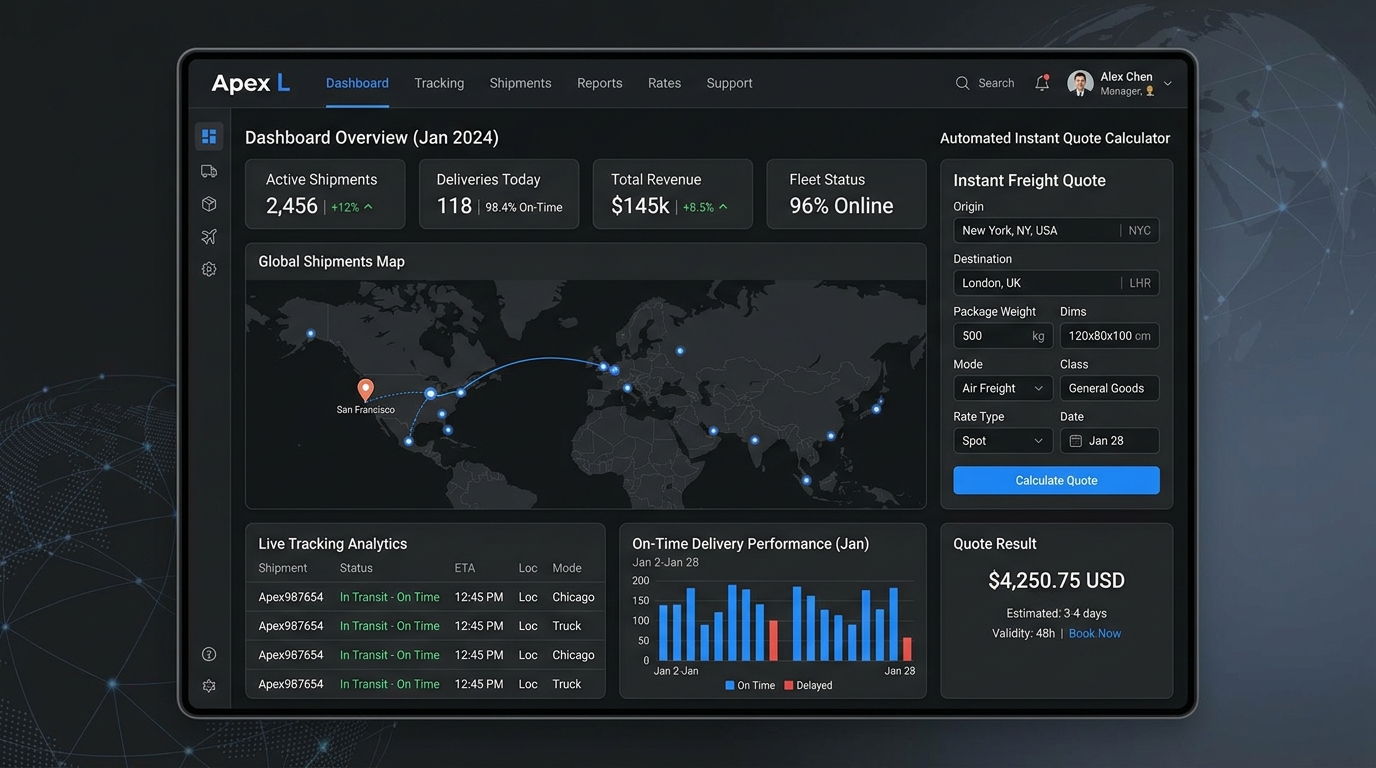The height and width of the screenshot is (768, 1376).
Task: Click the $4,250.75 USD quote result
Action: pyautogui.click(x=1056, y=580)
